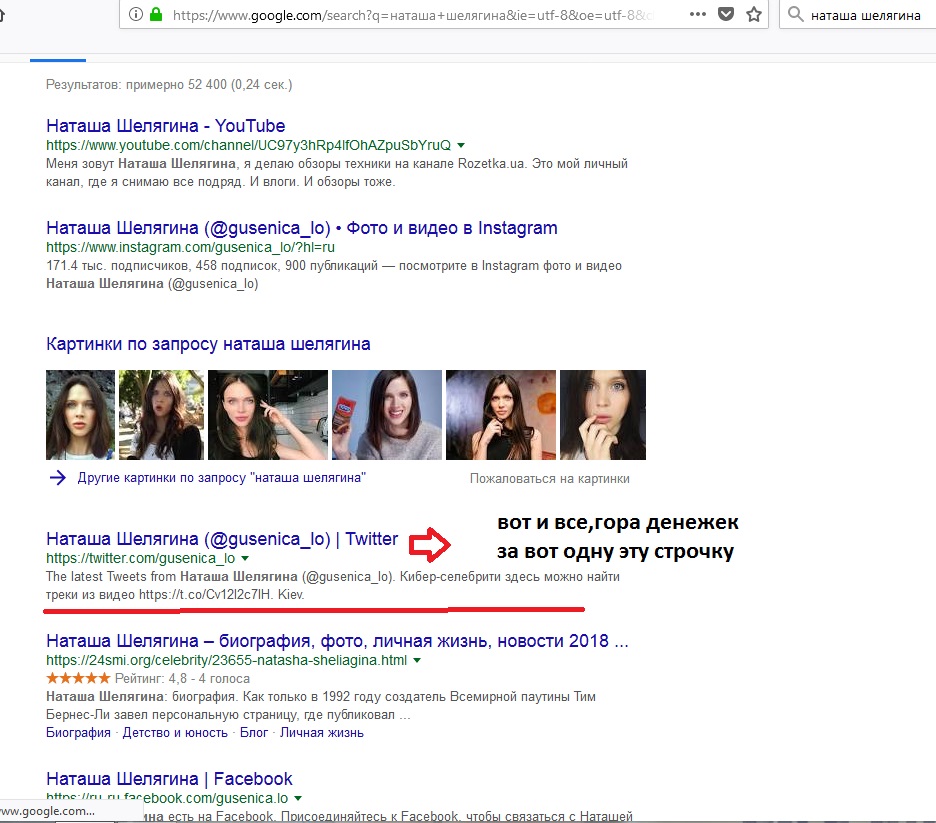Open the Twitter @gusenica_lo search result
The width and height of the screenshot is (936, 823).
221,539
